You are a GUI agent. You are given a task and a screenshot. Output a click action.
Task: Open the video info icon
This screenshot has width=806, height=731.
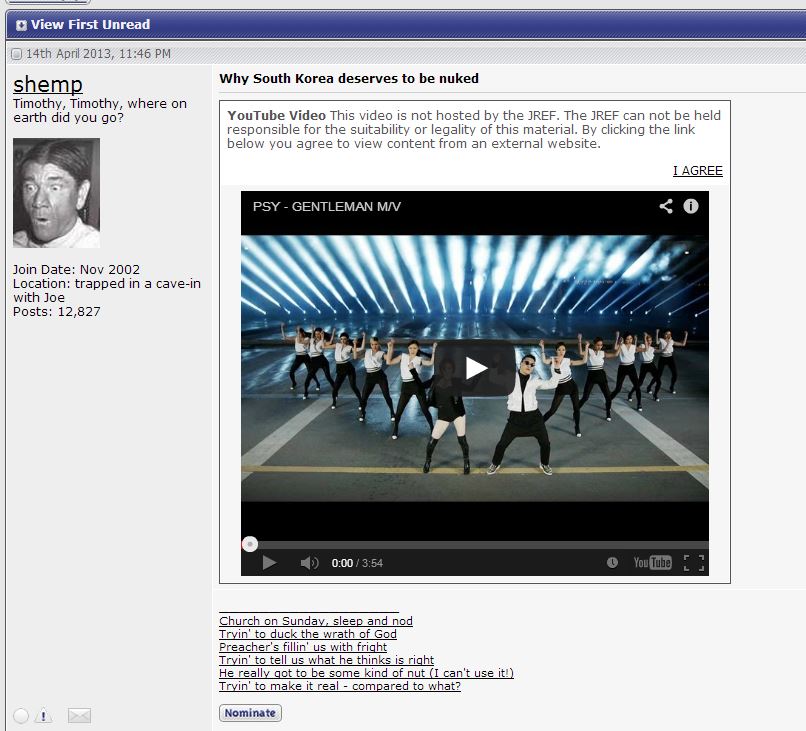pos(690,206)
